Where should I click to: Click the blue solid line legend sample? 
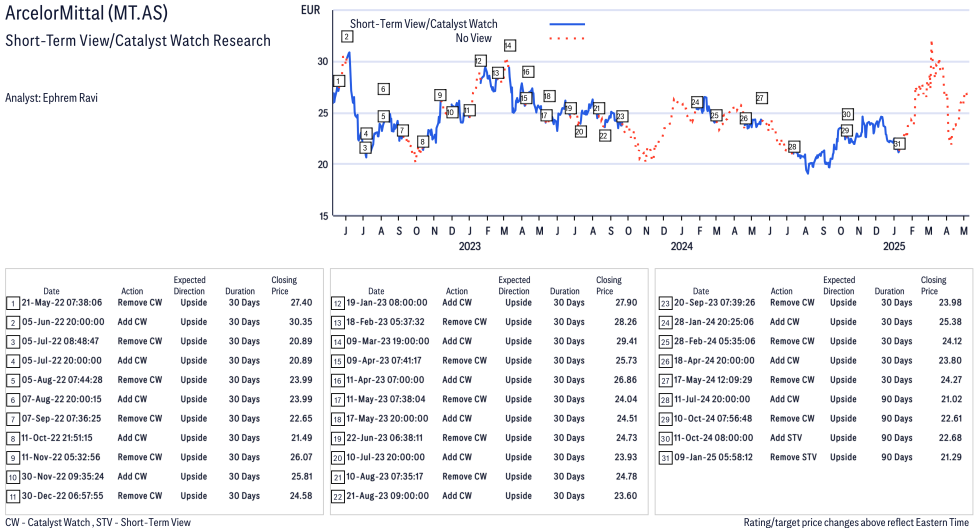point(567,24)
